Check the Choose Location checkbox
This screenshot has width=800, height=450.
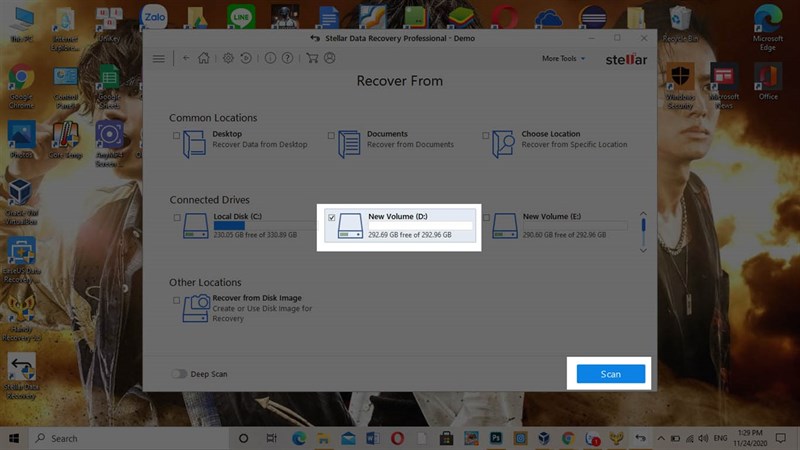point(486,136)
